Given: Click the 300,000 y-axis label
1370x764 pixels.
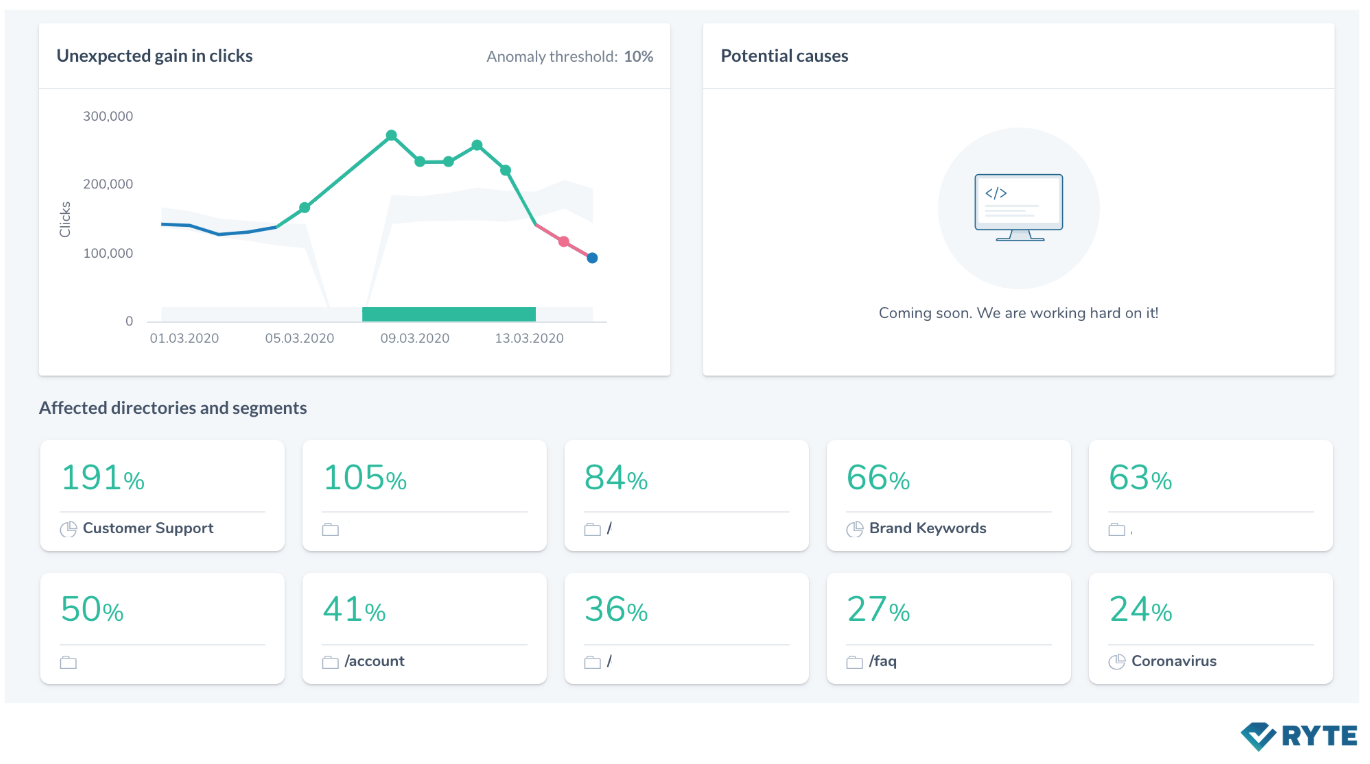Looking at the screenshot, I should click(x=108, y=116).
